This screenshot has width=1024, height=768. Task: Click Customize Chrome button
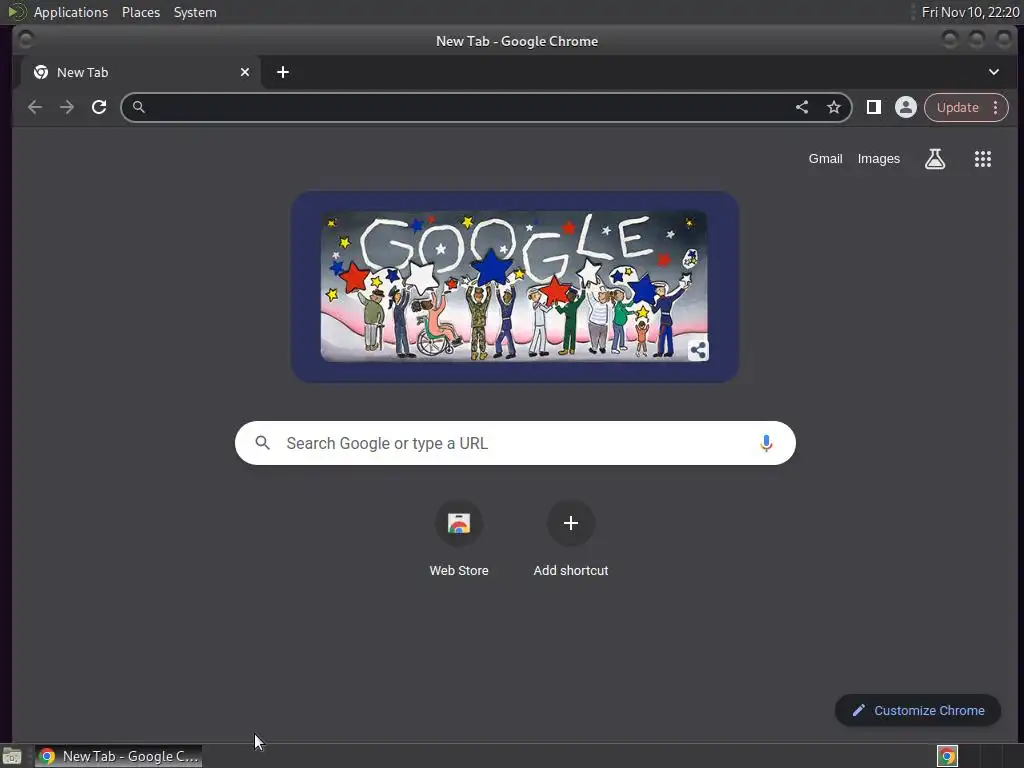pyautogui.click(x=918, y=711)
